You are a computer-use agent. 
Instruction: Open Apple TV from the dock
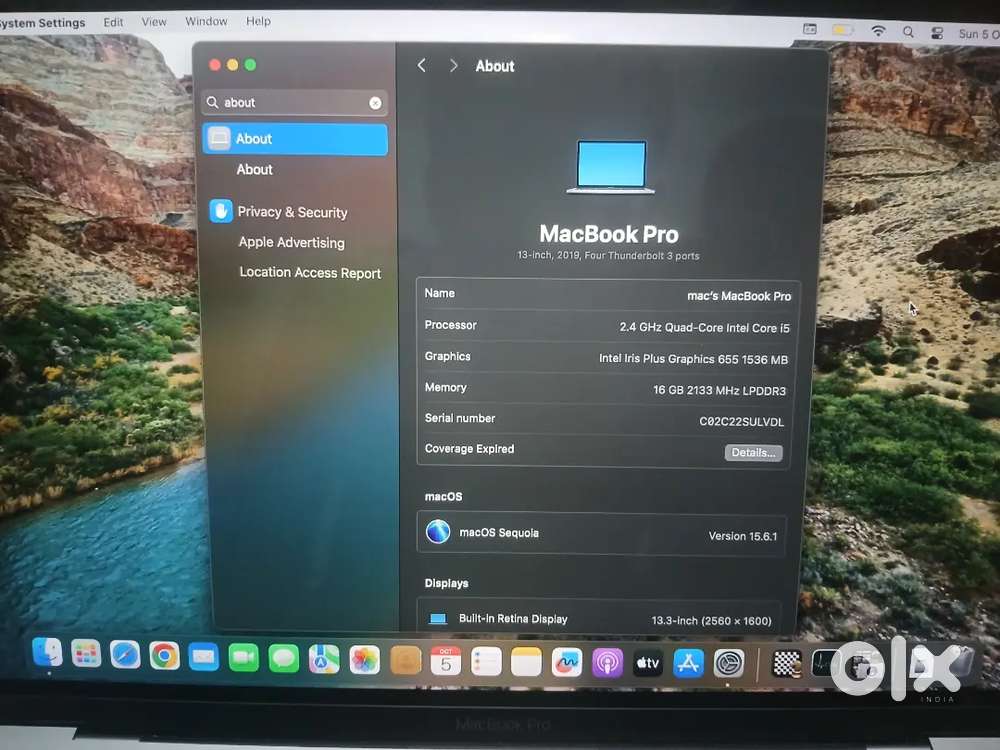click(x=648, y=662)
